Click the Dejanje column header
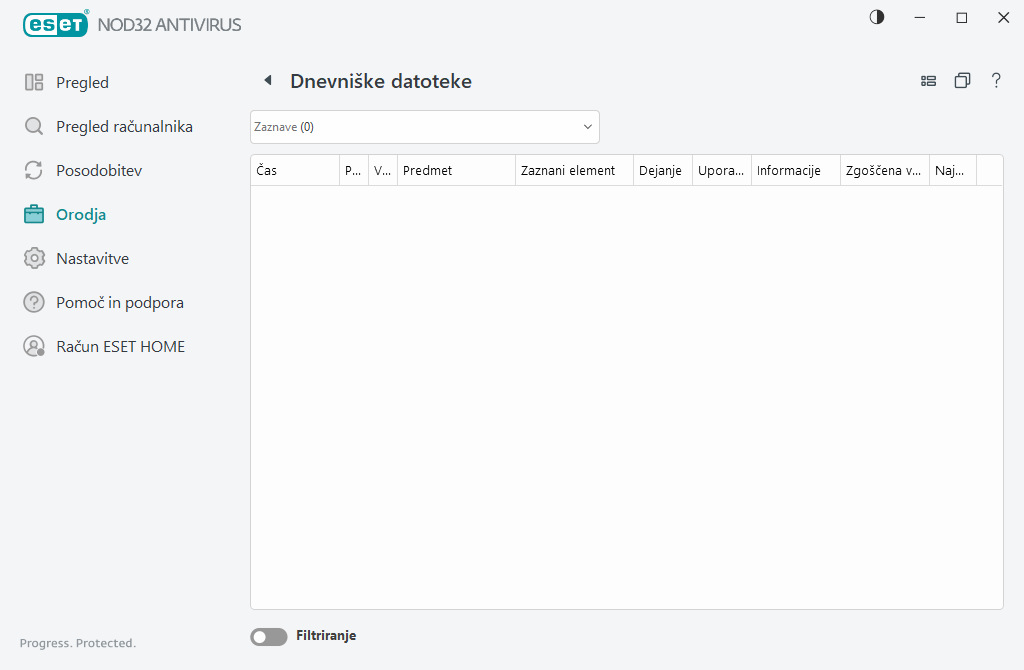 661,171
